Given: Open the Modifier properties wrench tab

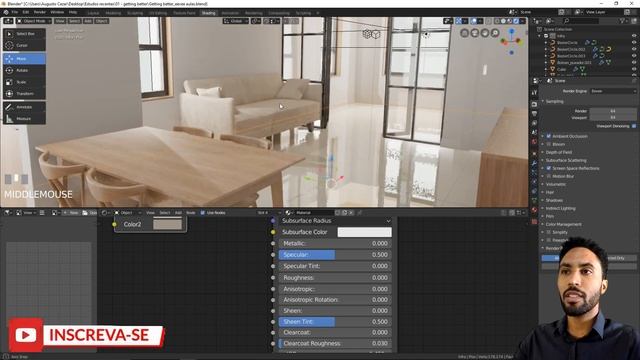Looking at the screenshot, I should (534, 163).
